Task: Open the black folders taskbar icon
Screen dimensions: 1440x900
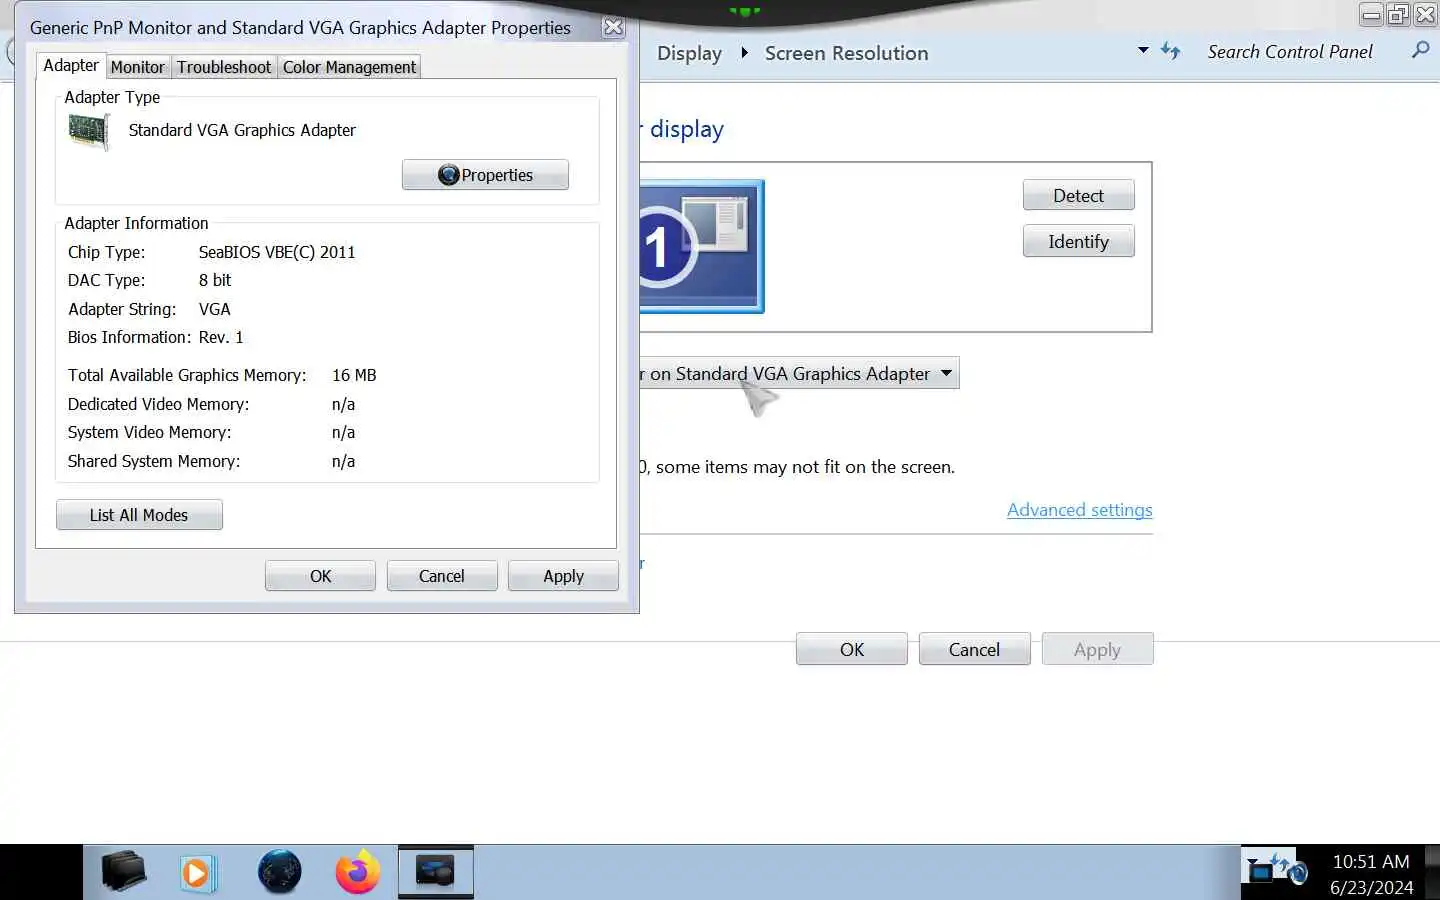Action: click(124, 872)
